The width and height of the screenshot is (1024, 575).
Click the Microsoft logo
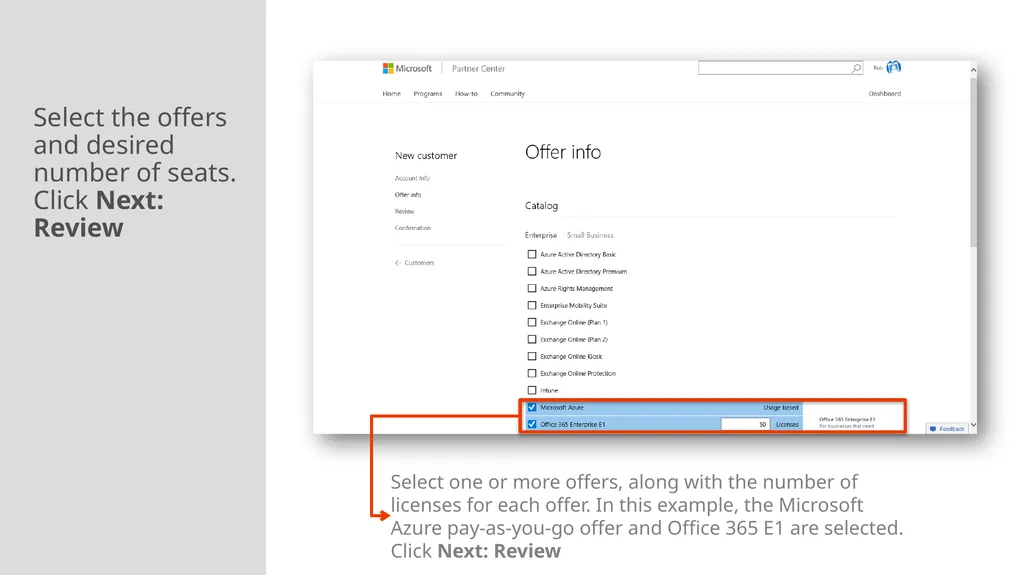pos(407,69)
